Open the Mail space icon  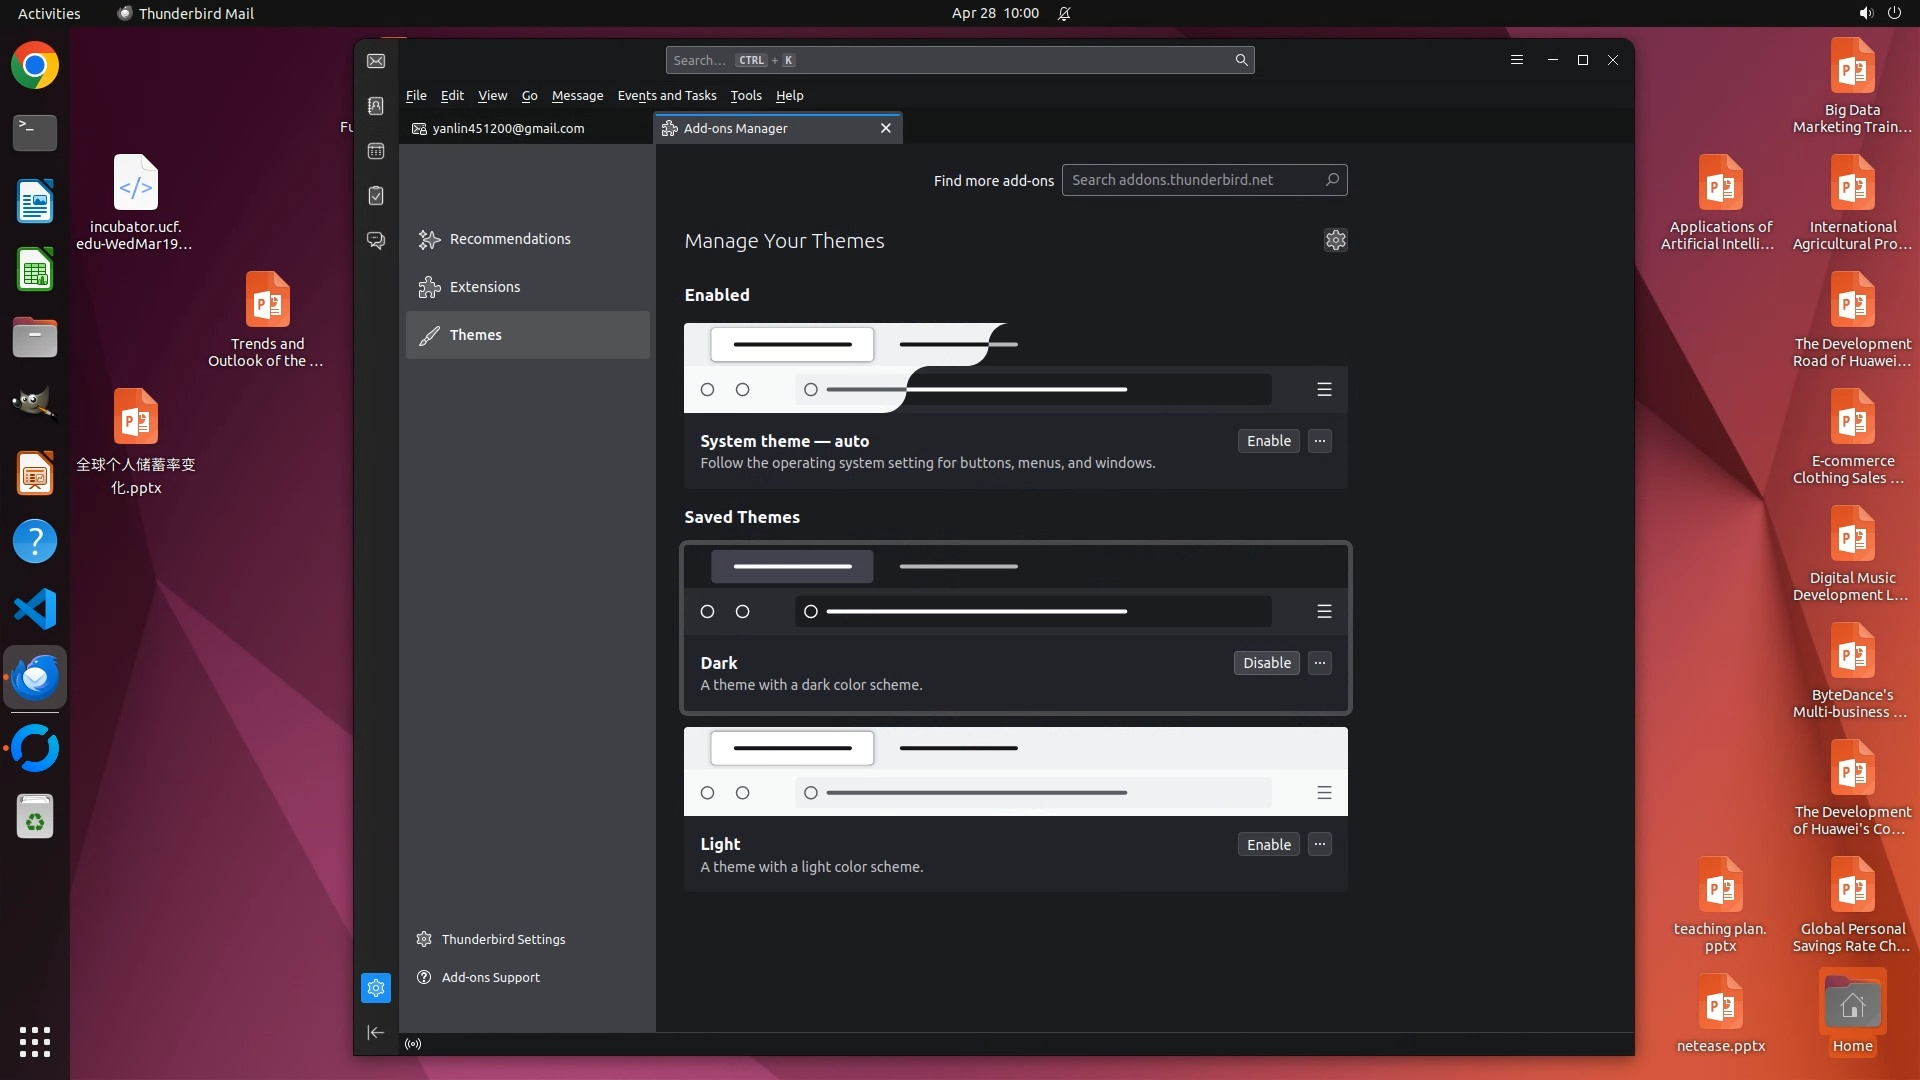[376, 61]
